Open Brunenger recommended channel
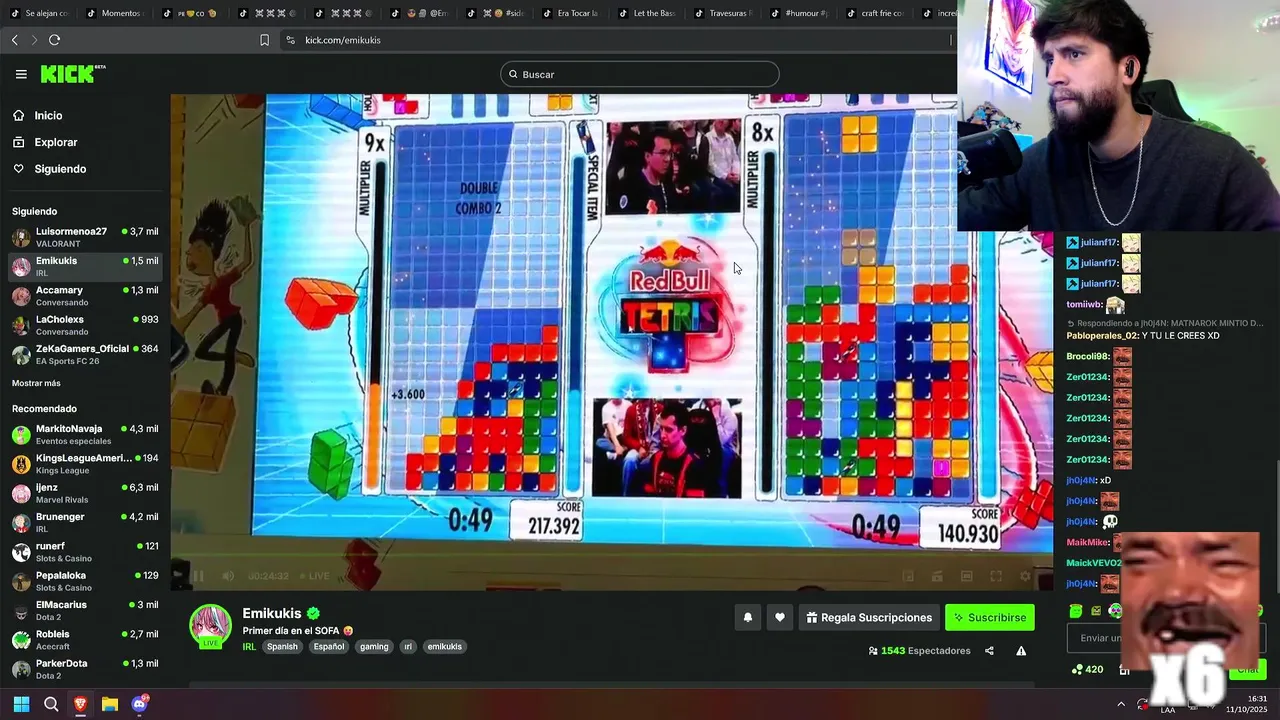This screenshot has height=720, width=1280. pos(85,522)
